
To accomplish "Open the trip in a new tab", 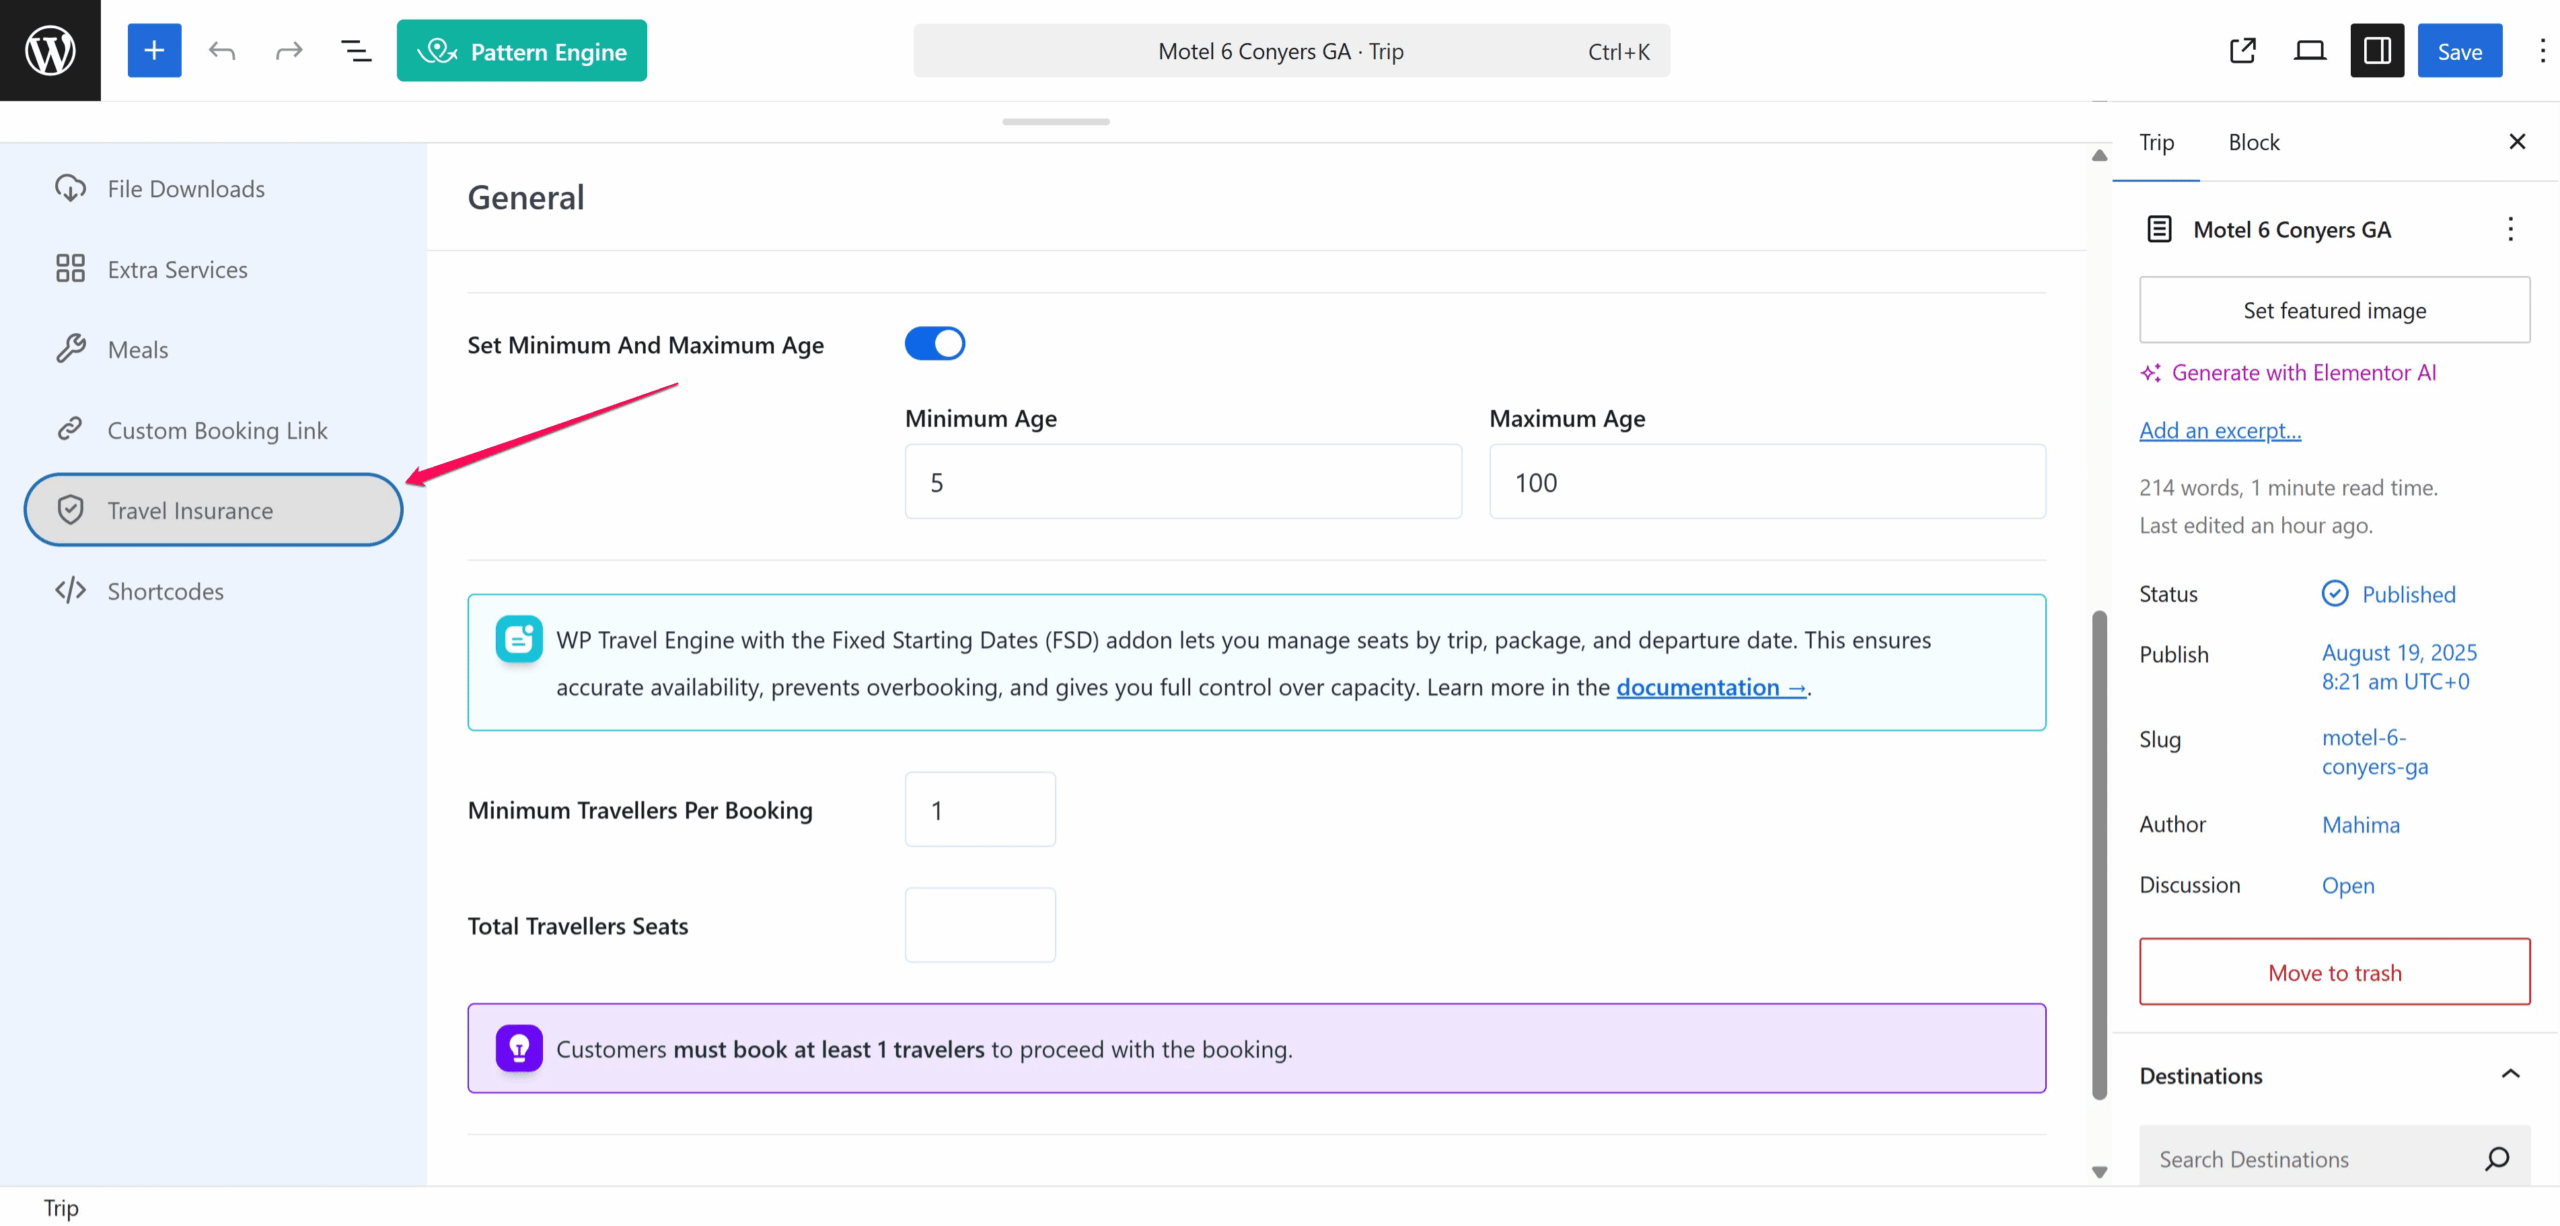I will (2243, 50).
